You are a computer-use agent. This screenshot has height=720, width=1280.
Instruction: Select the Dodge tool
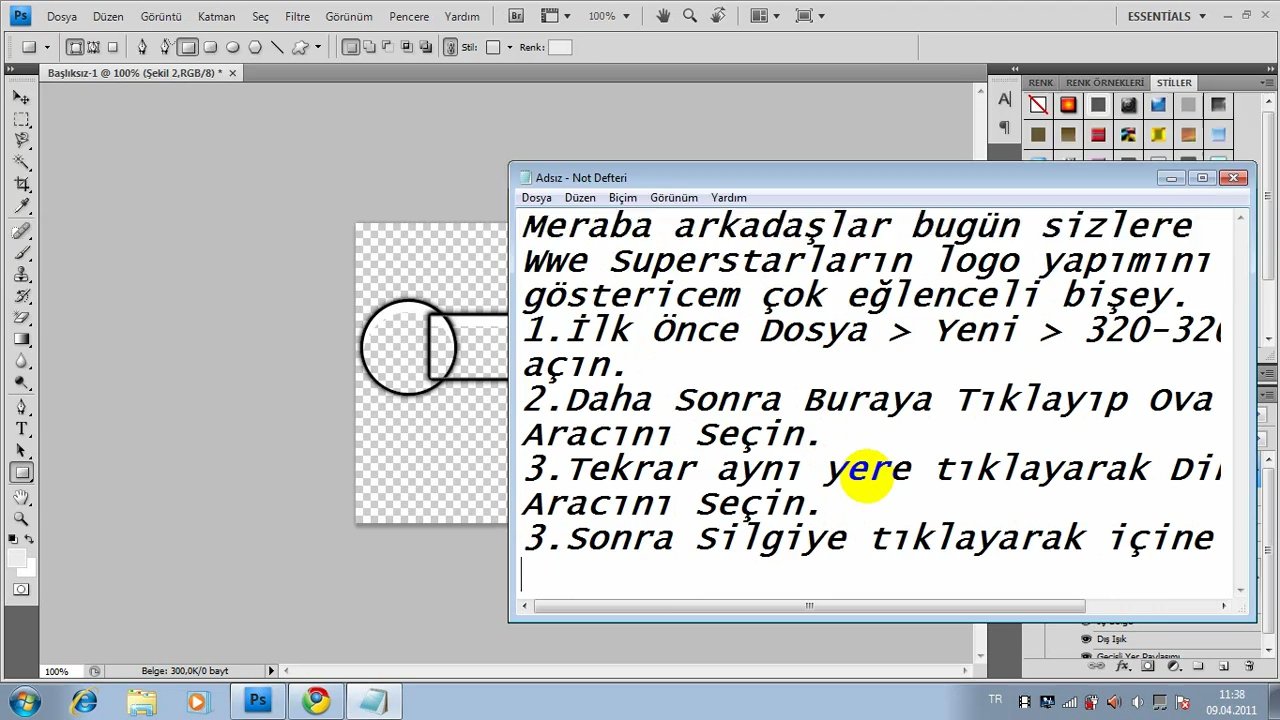[21, 382]
